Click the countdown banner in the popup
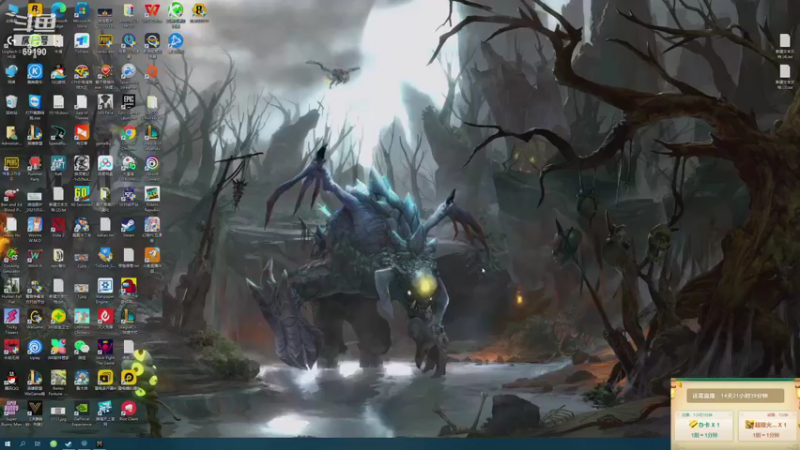The height and width of the screenshot is (450, 800). click(735, 395)
